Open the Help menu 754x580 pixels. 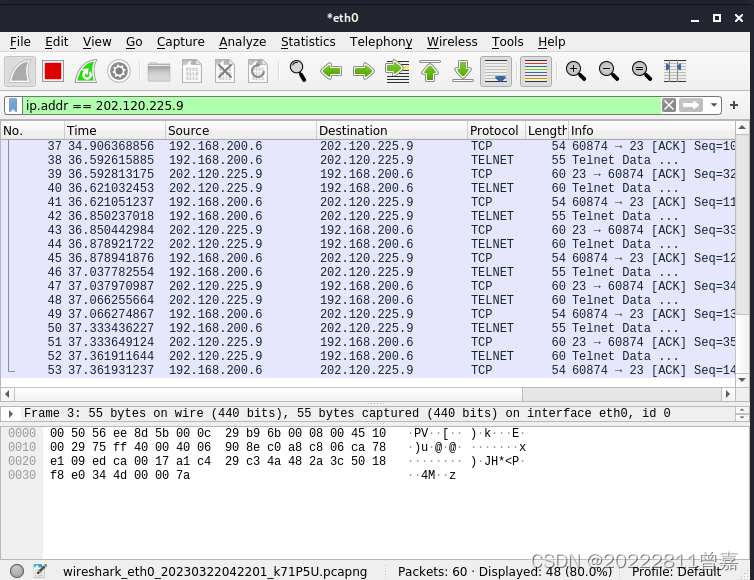(552, 42)
